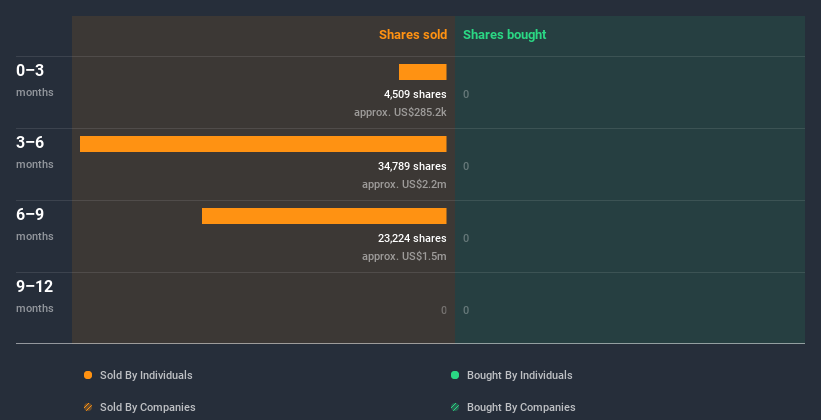Select the 0–3 months row label
Image resolution: width=821 pixels, height=420 pixels.
pyautogui.click(x=35, y=80)
